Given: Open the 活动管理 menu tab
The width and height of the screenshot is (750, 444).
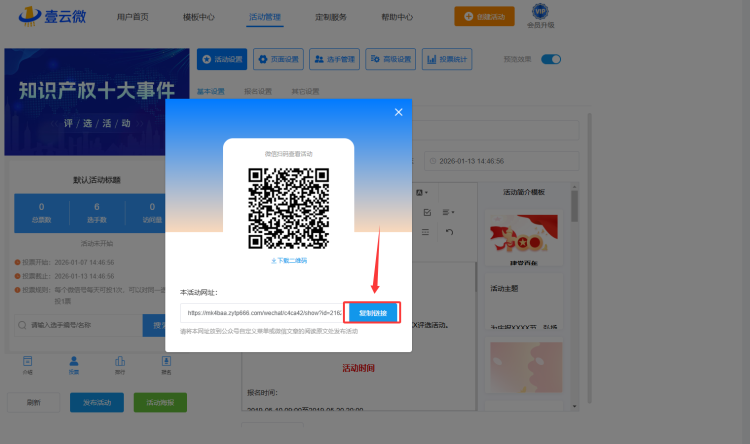Looking at the screenshot, I should point(265,17).
